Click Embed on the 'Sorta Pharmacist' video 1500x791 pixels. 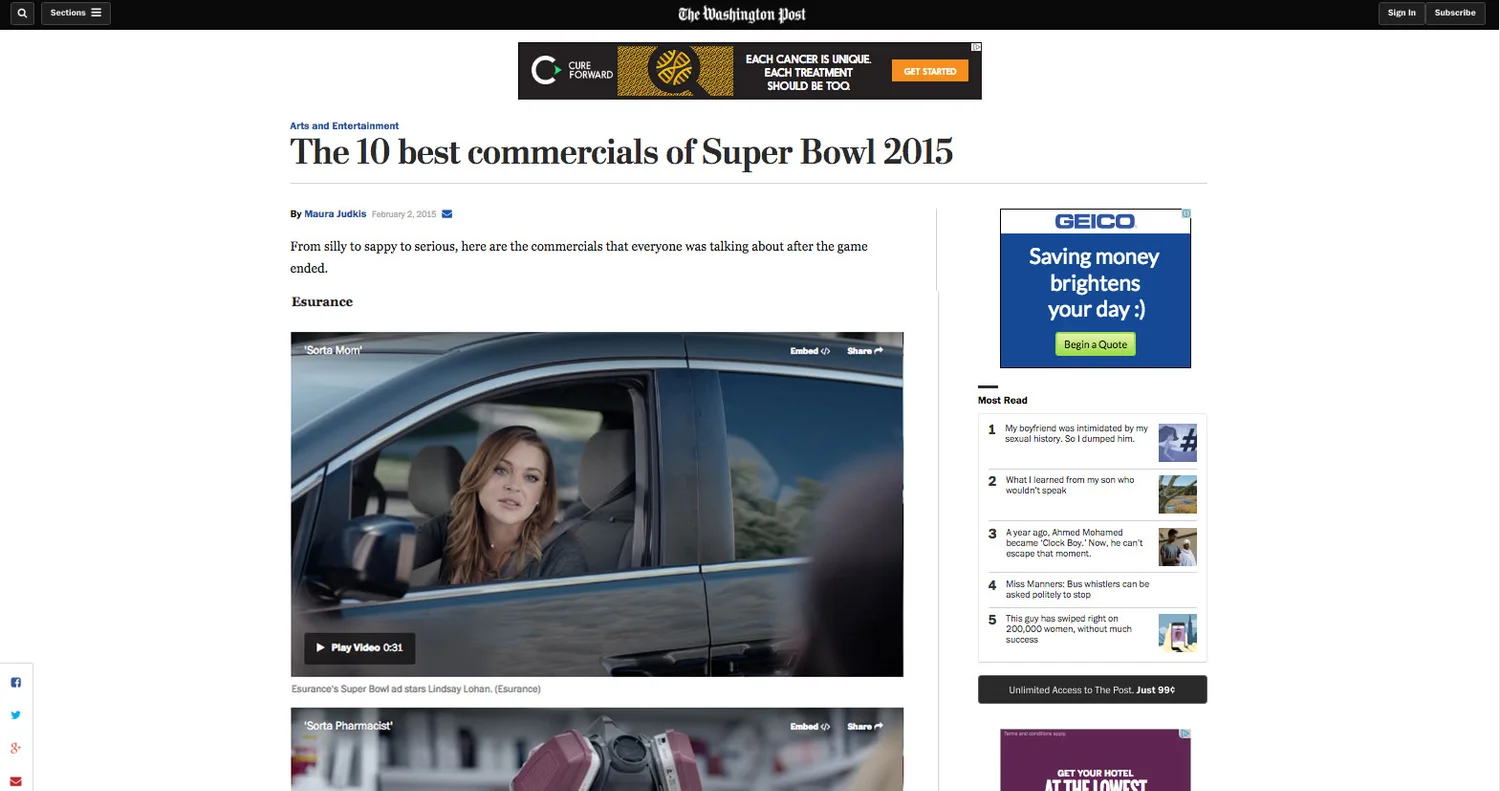coord(810,727)
